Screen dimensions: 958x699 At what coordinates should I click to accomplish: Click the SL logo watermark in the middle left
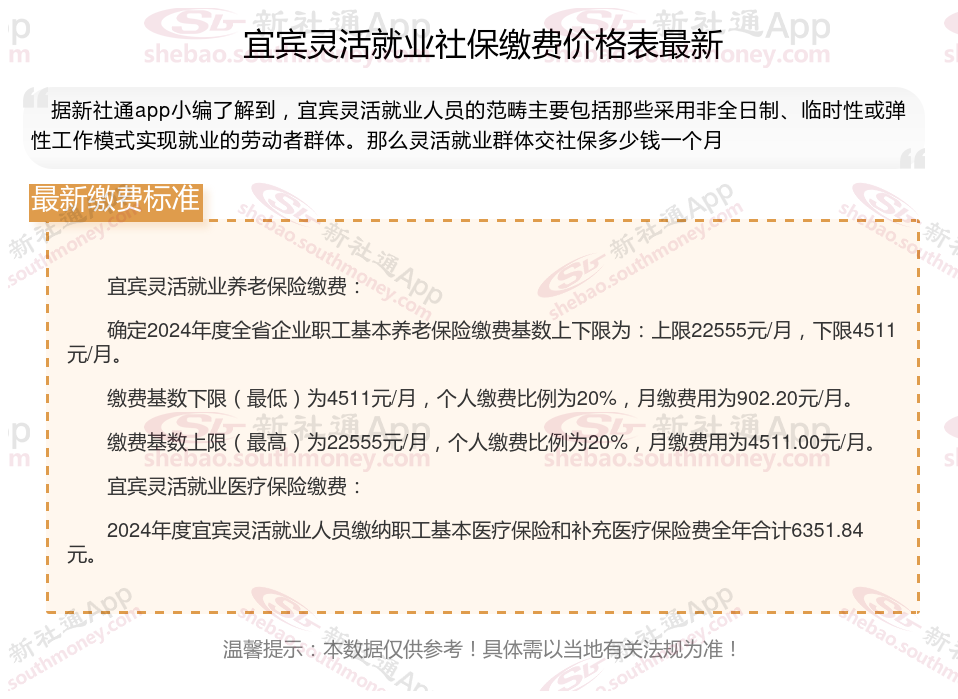tap(192, 426)
